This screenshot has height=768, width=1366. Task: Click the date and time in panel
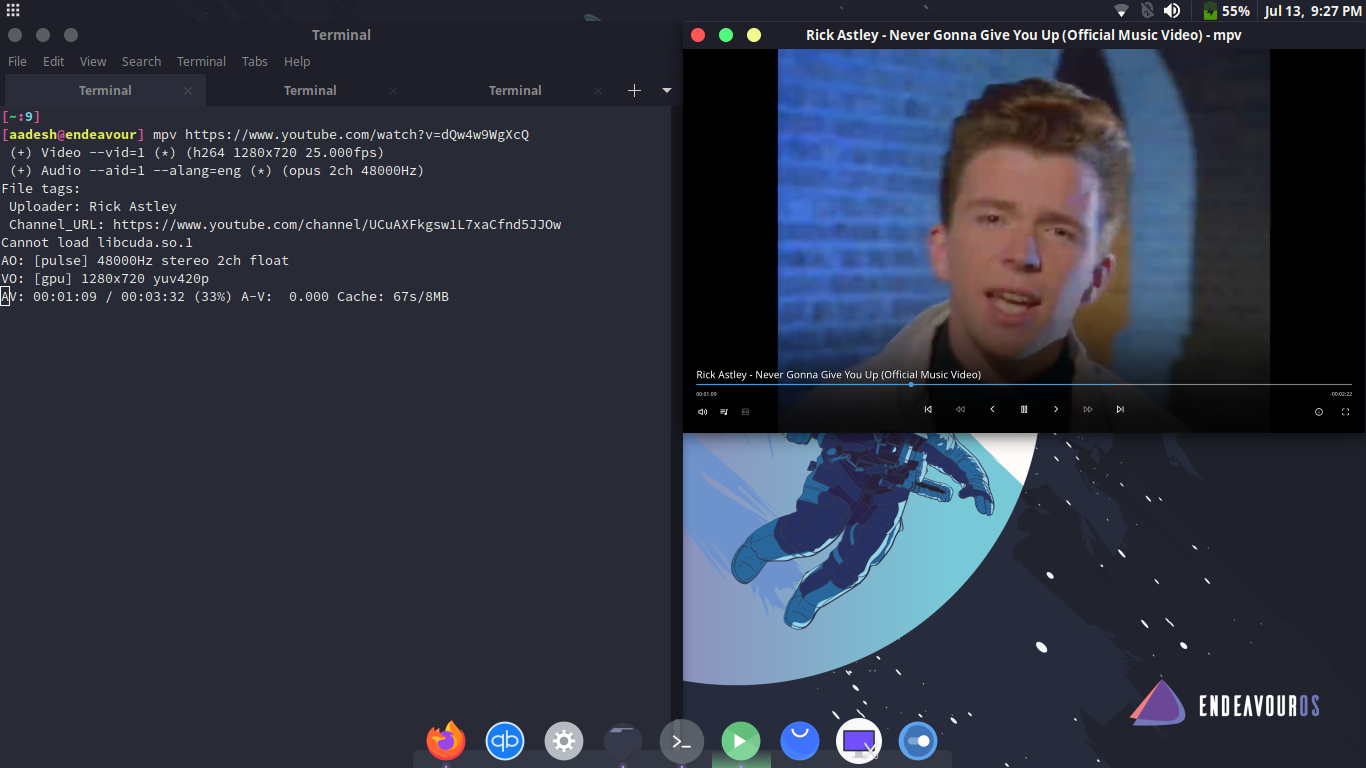(1312, 11)
